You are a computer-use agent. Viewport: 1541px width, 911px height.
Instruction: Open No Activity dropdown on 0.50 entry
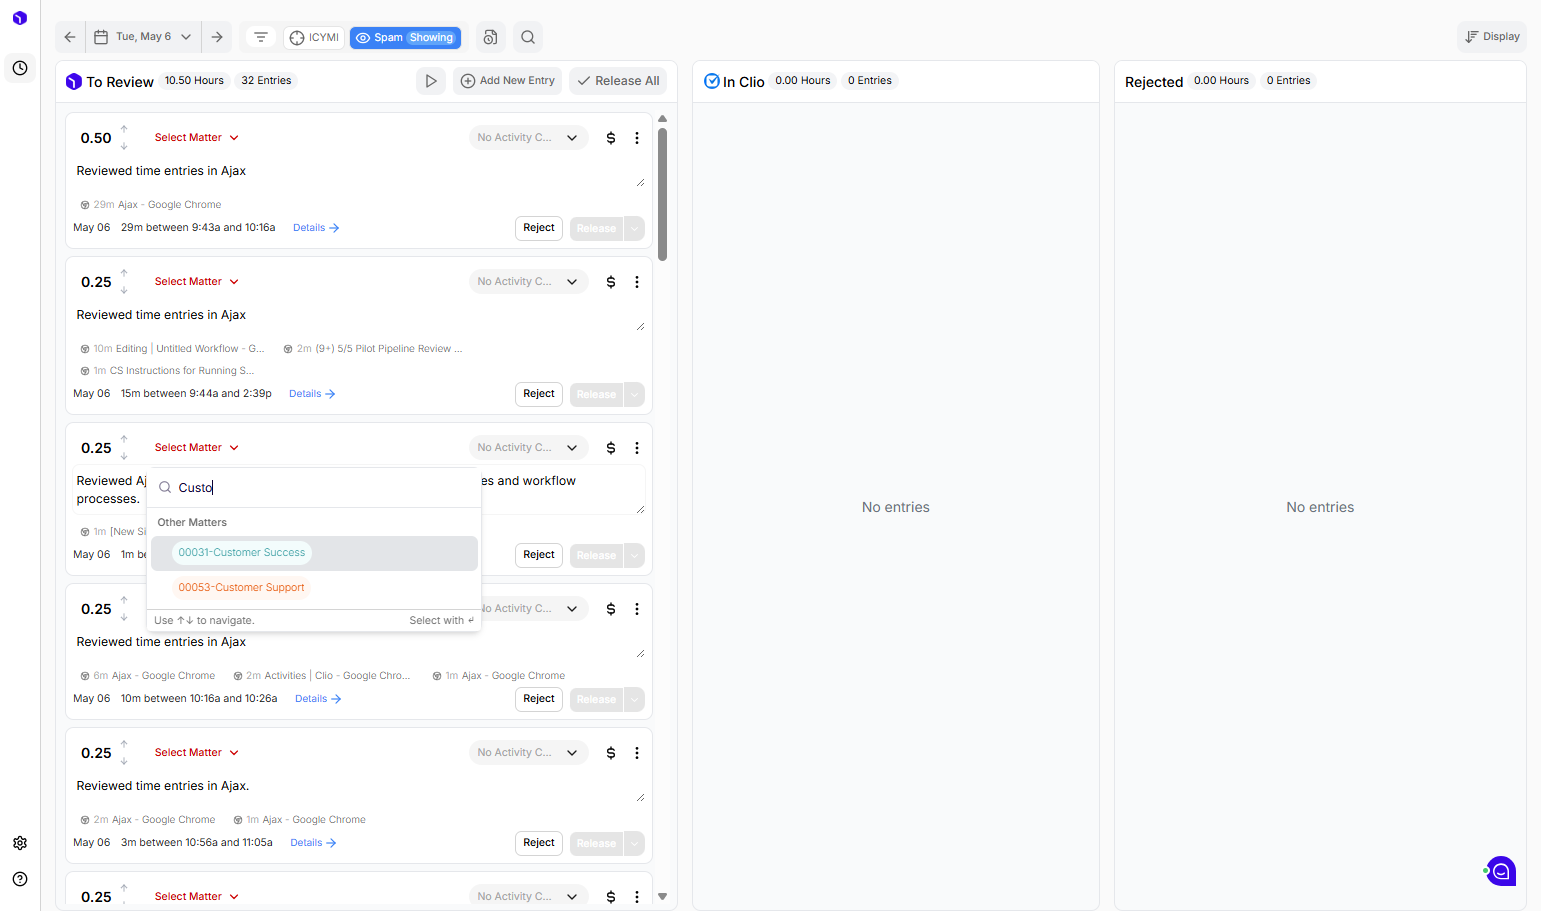[x=528, y=138]
